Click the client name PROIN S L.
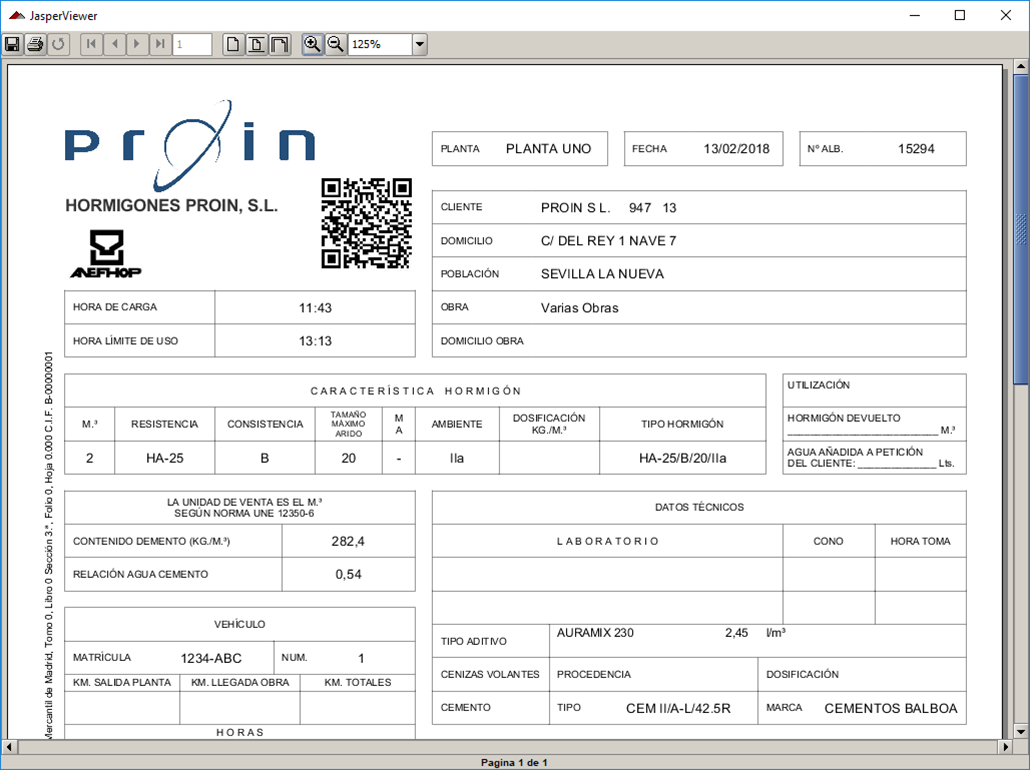The height and width of the screenshot is (770, 1030). point(575,208)
